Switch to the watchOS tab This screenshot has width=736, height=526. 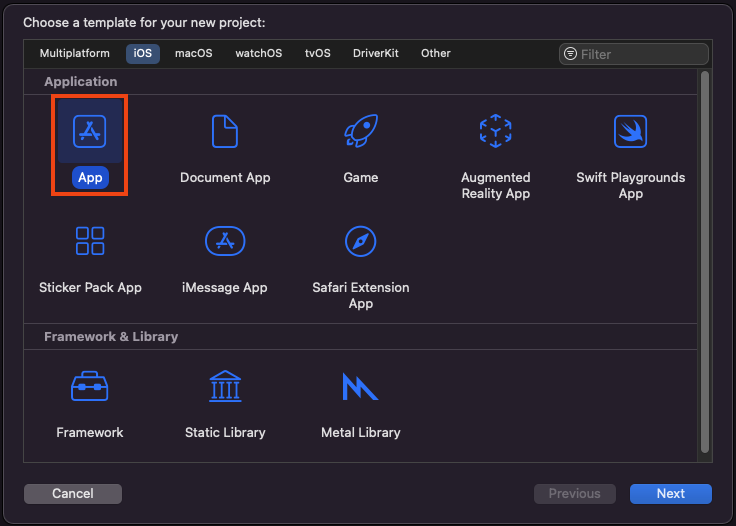pos(259,53)
